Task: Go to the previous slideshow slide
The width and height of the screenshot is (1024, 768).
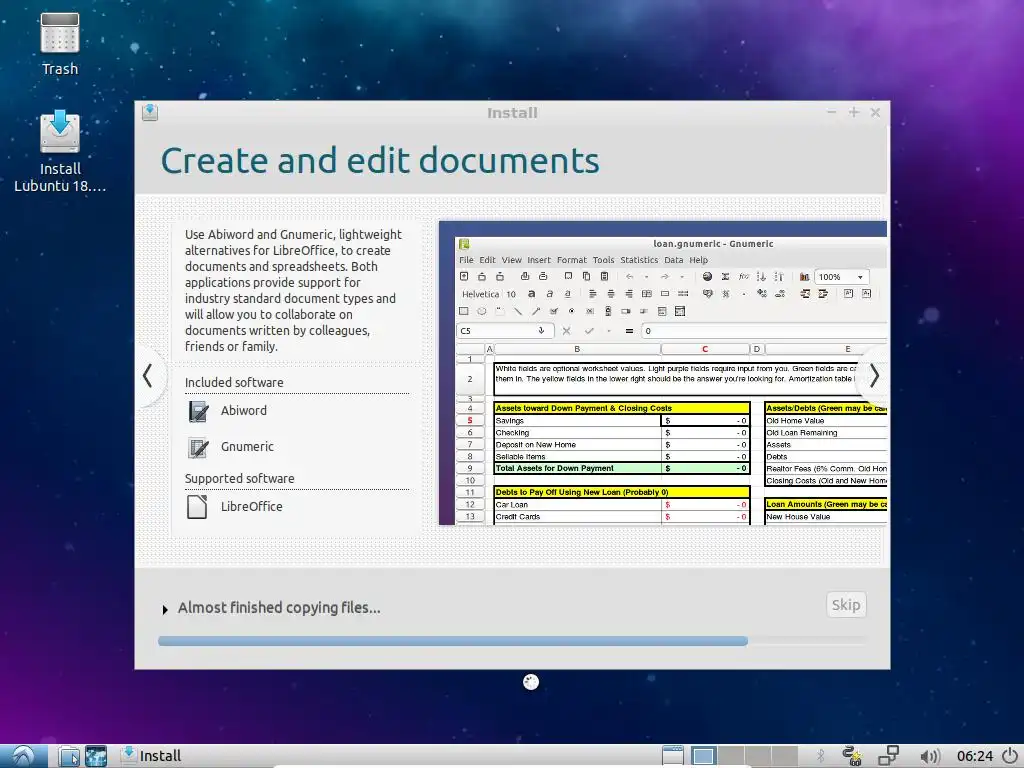Action: click(x=148, y=376)
